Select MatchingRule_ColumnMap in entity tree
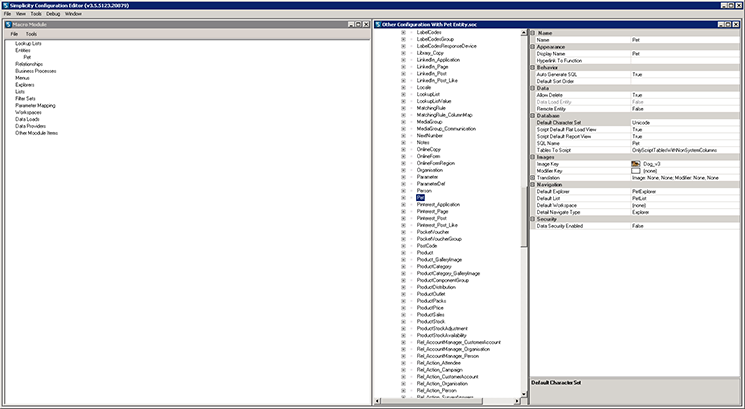 [x=444, y=115]
